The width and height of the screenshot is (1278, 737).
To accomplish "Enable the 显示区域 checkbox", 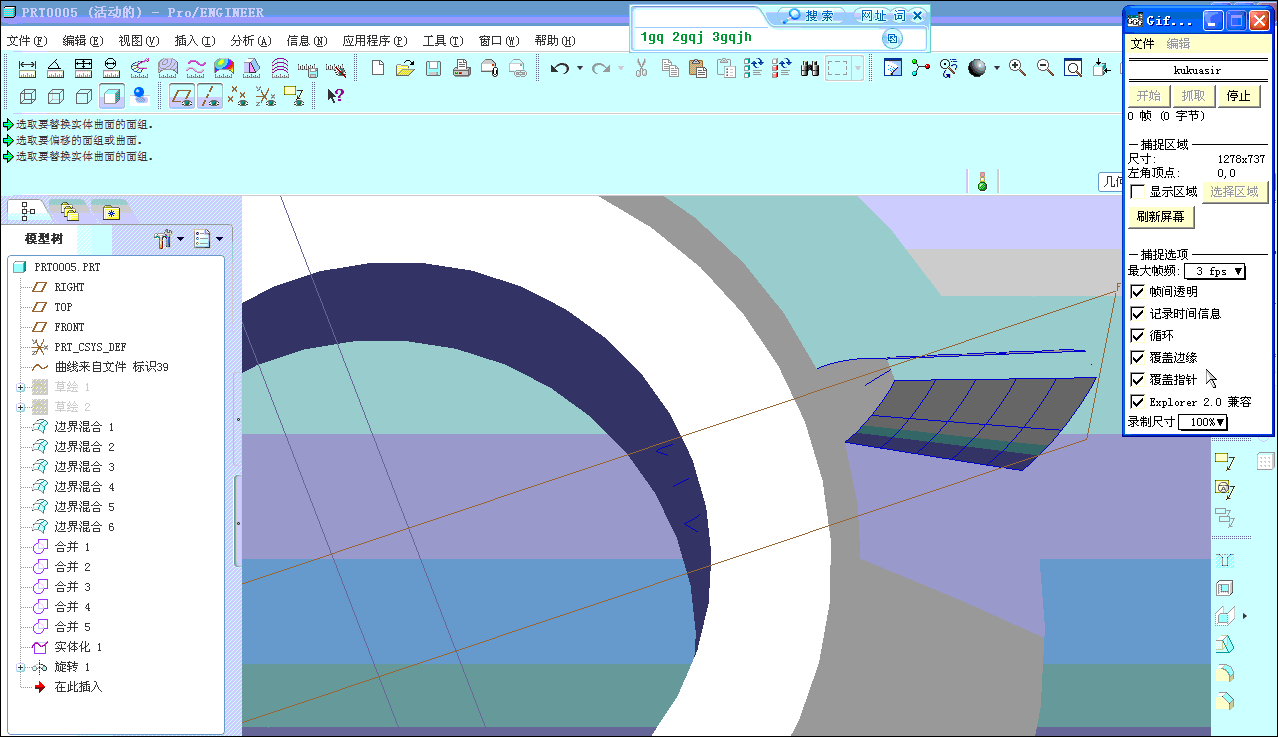I will [x=1137, y=191].
